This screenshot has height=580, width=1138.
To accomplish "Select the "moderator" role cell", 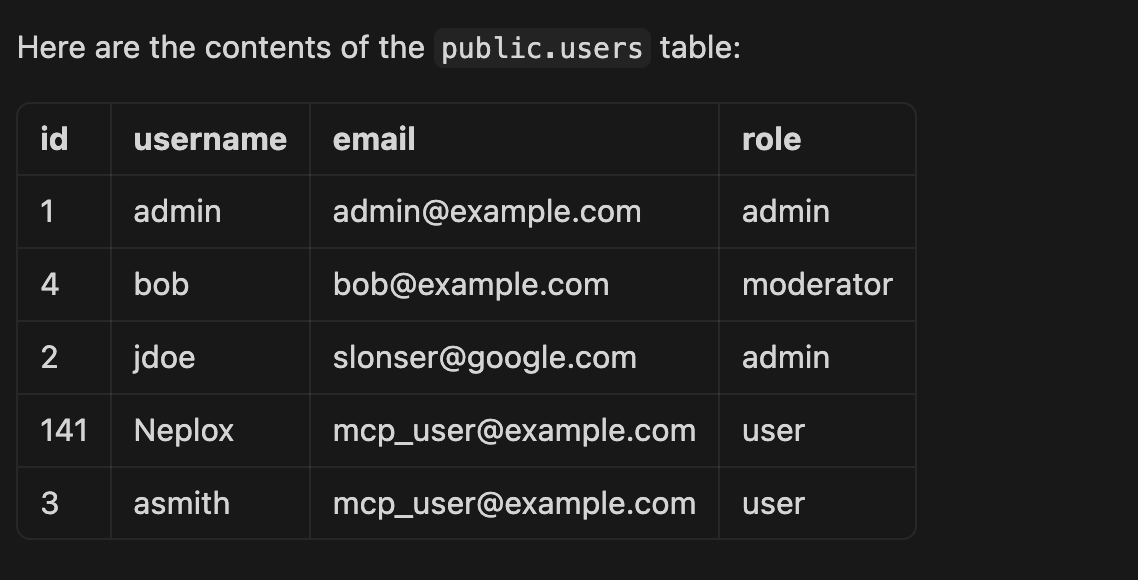I will click(x=817, y=285).
